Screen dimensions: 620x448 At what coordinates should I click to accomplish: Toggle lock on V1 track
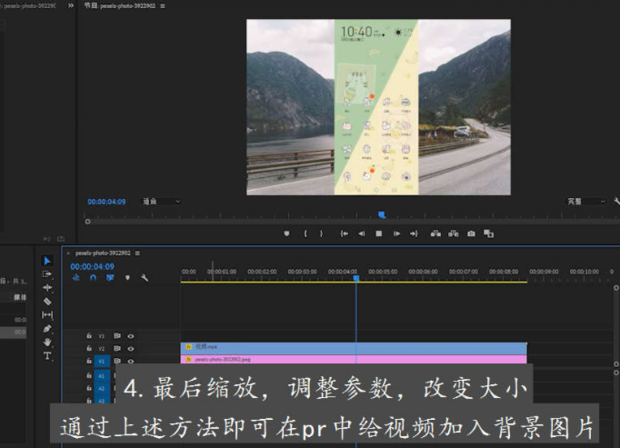89,361
